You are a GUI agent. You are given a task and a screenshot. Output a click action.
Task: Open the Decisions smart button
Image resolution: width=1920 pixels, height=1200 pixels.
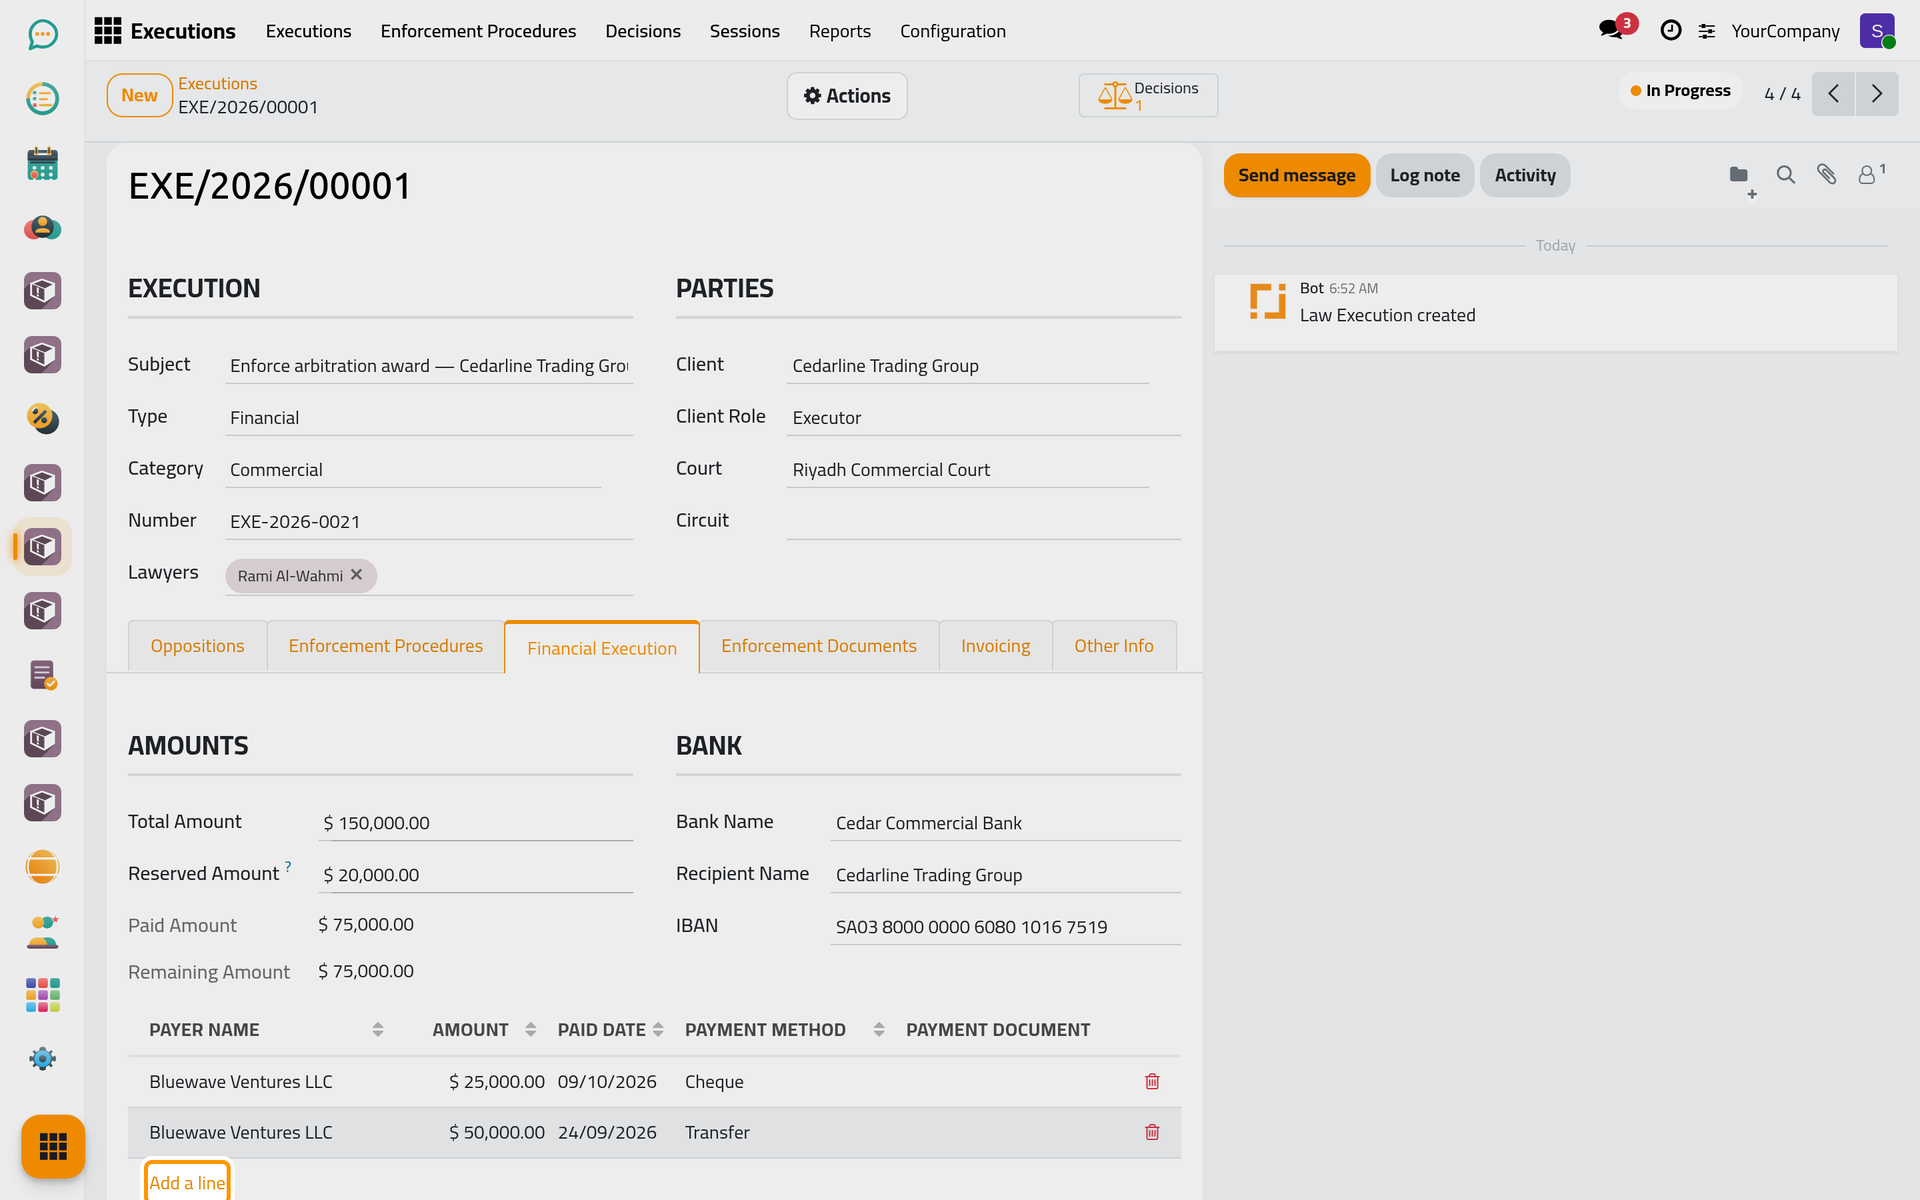[1148, 96]
